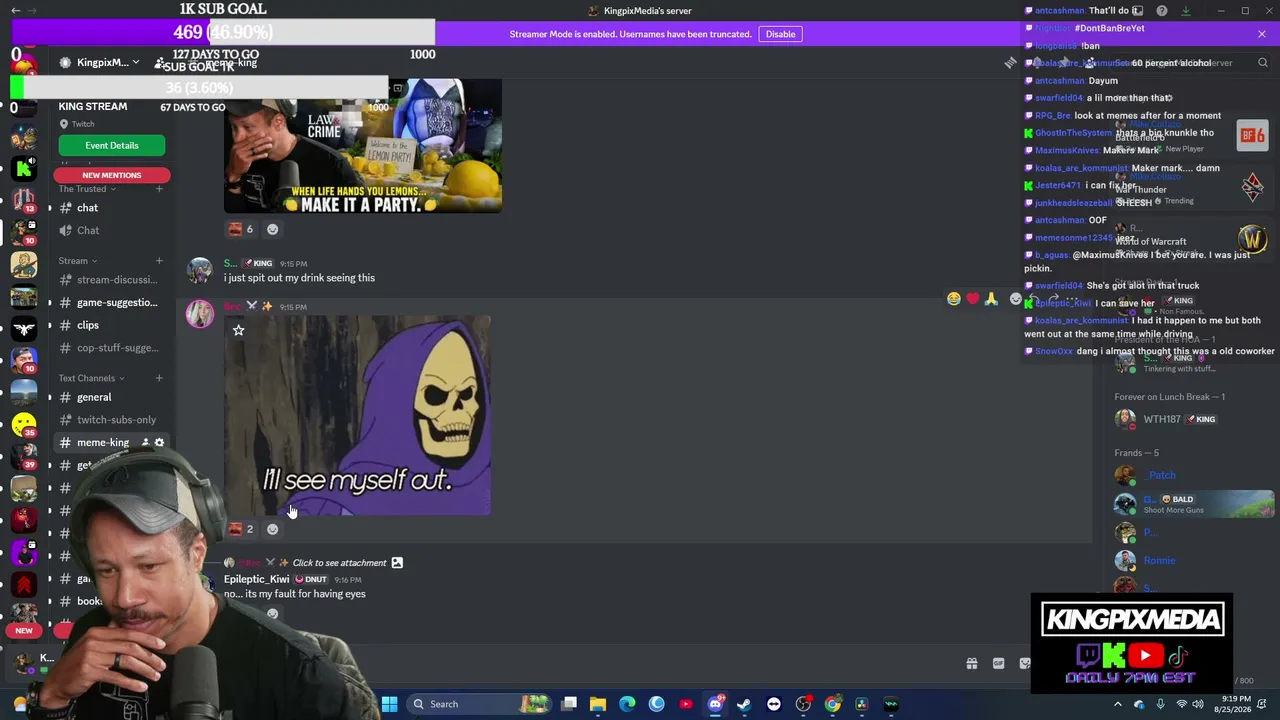Open the Vault Boy server icon
Viewport: 1280px width, 720px height.
click(24, 265)
